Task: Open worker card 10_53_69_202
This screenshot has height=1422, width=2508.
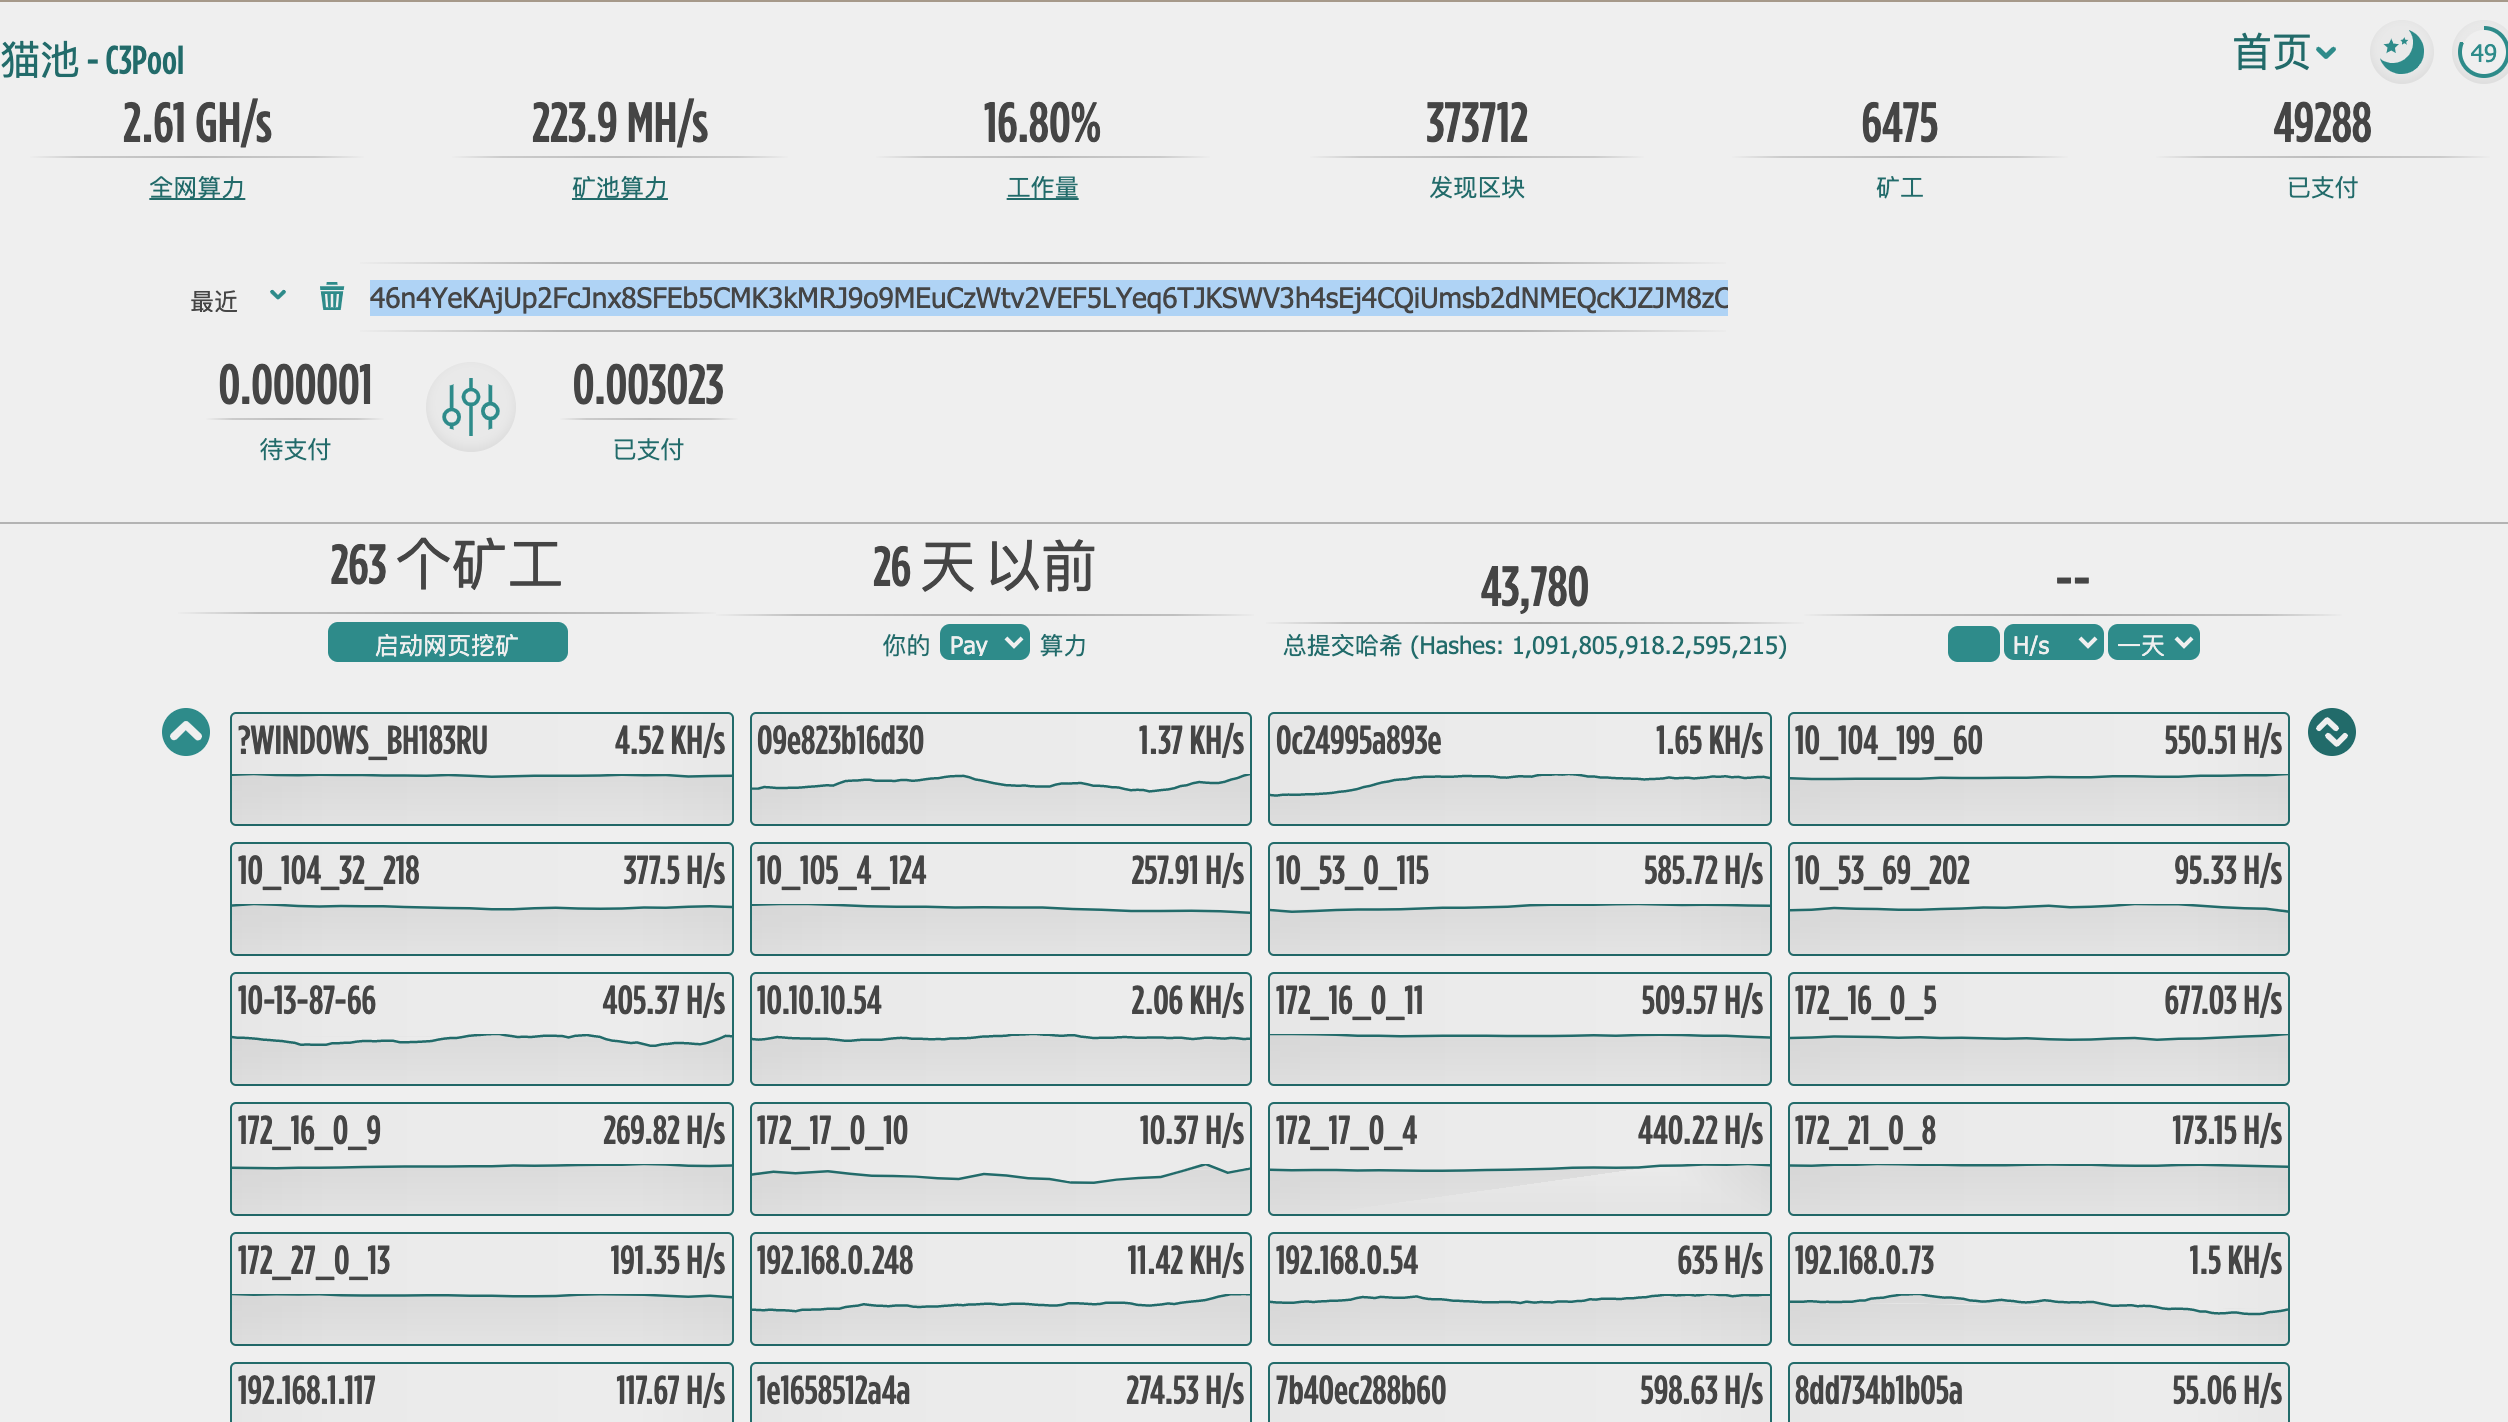Action: 2039,898
